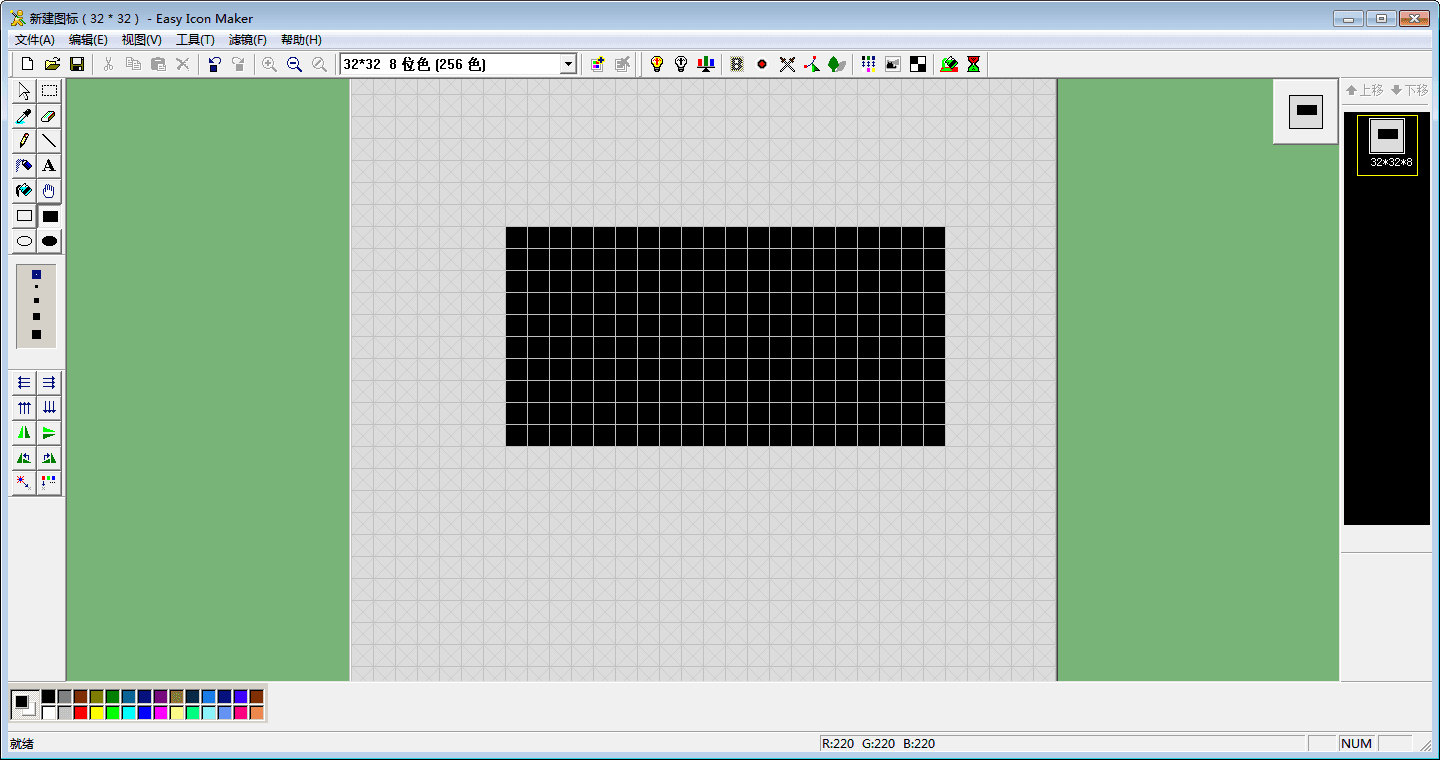
Task: Open the 滤镜(F) filter menu
Action: (247, 39)
